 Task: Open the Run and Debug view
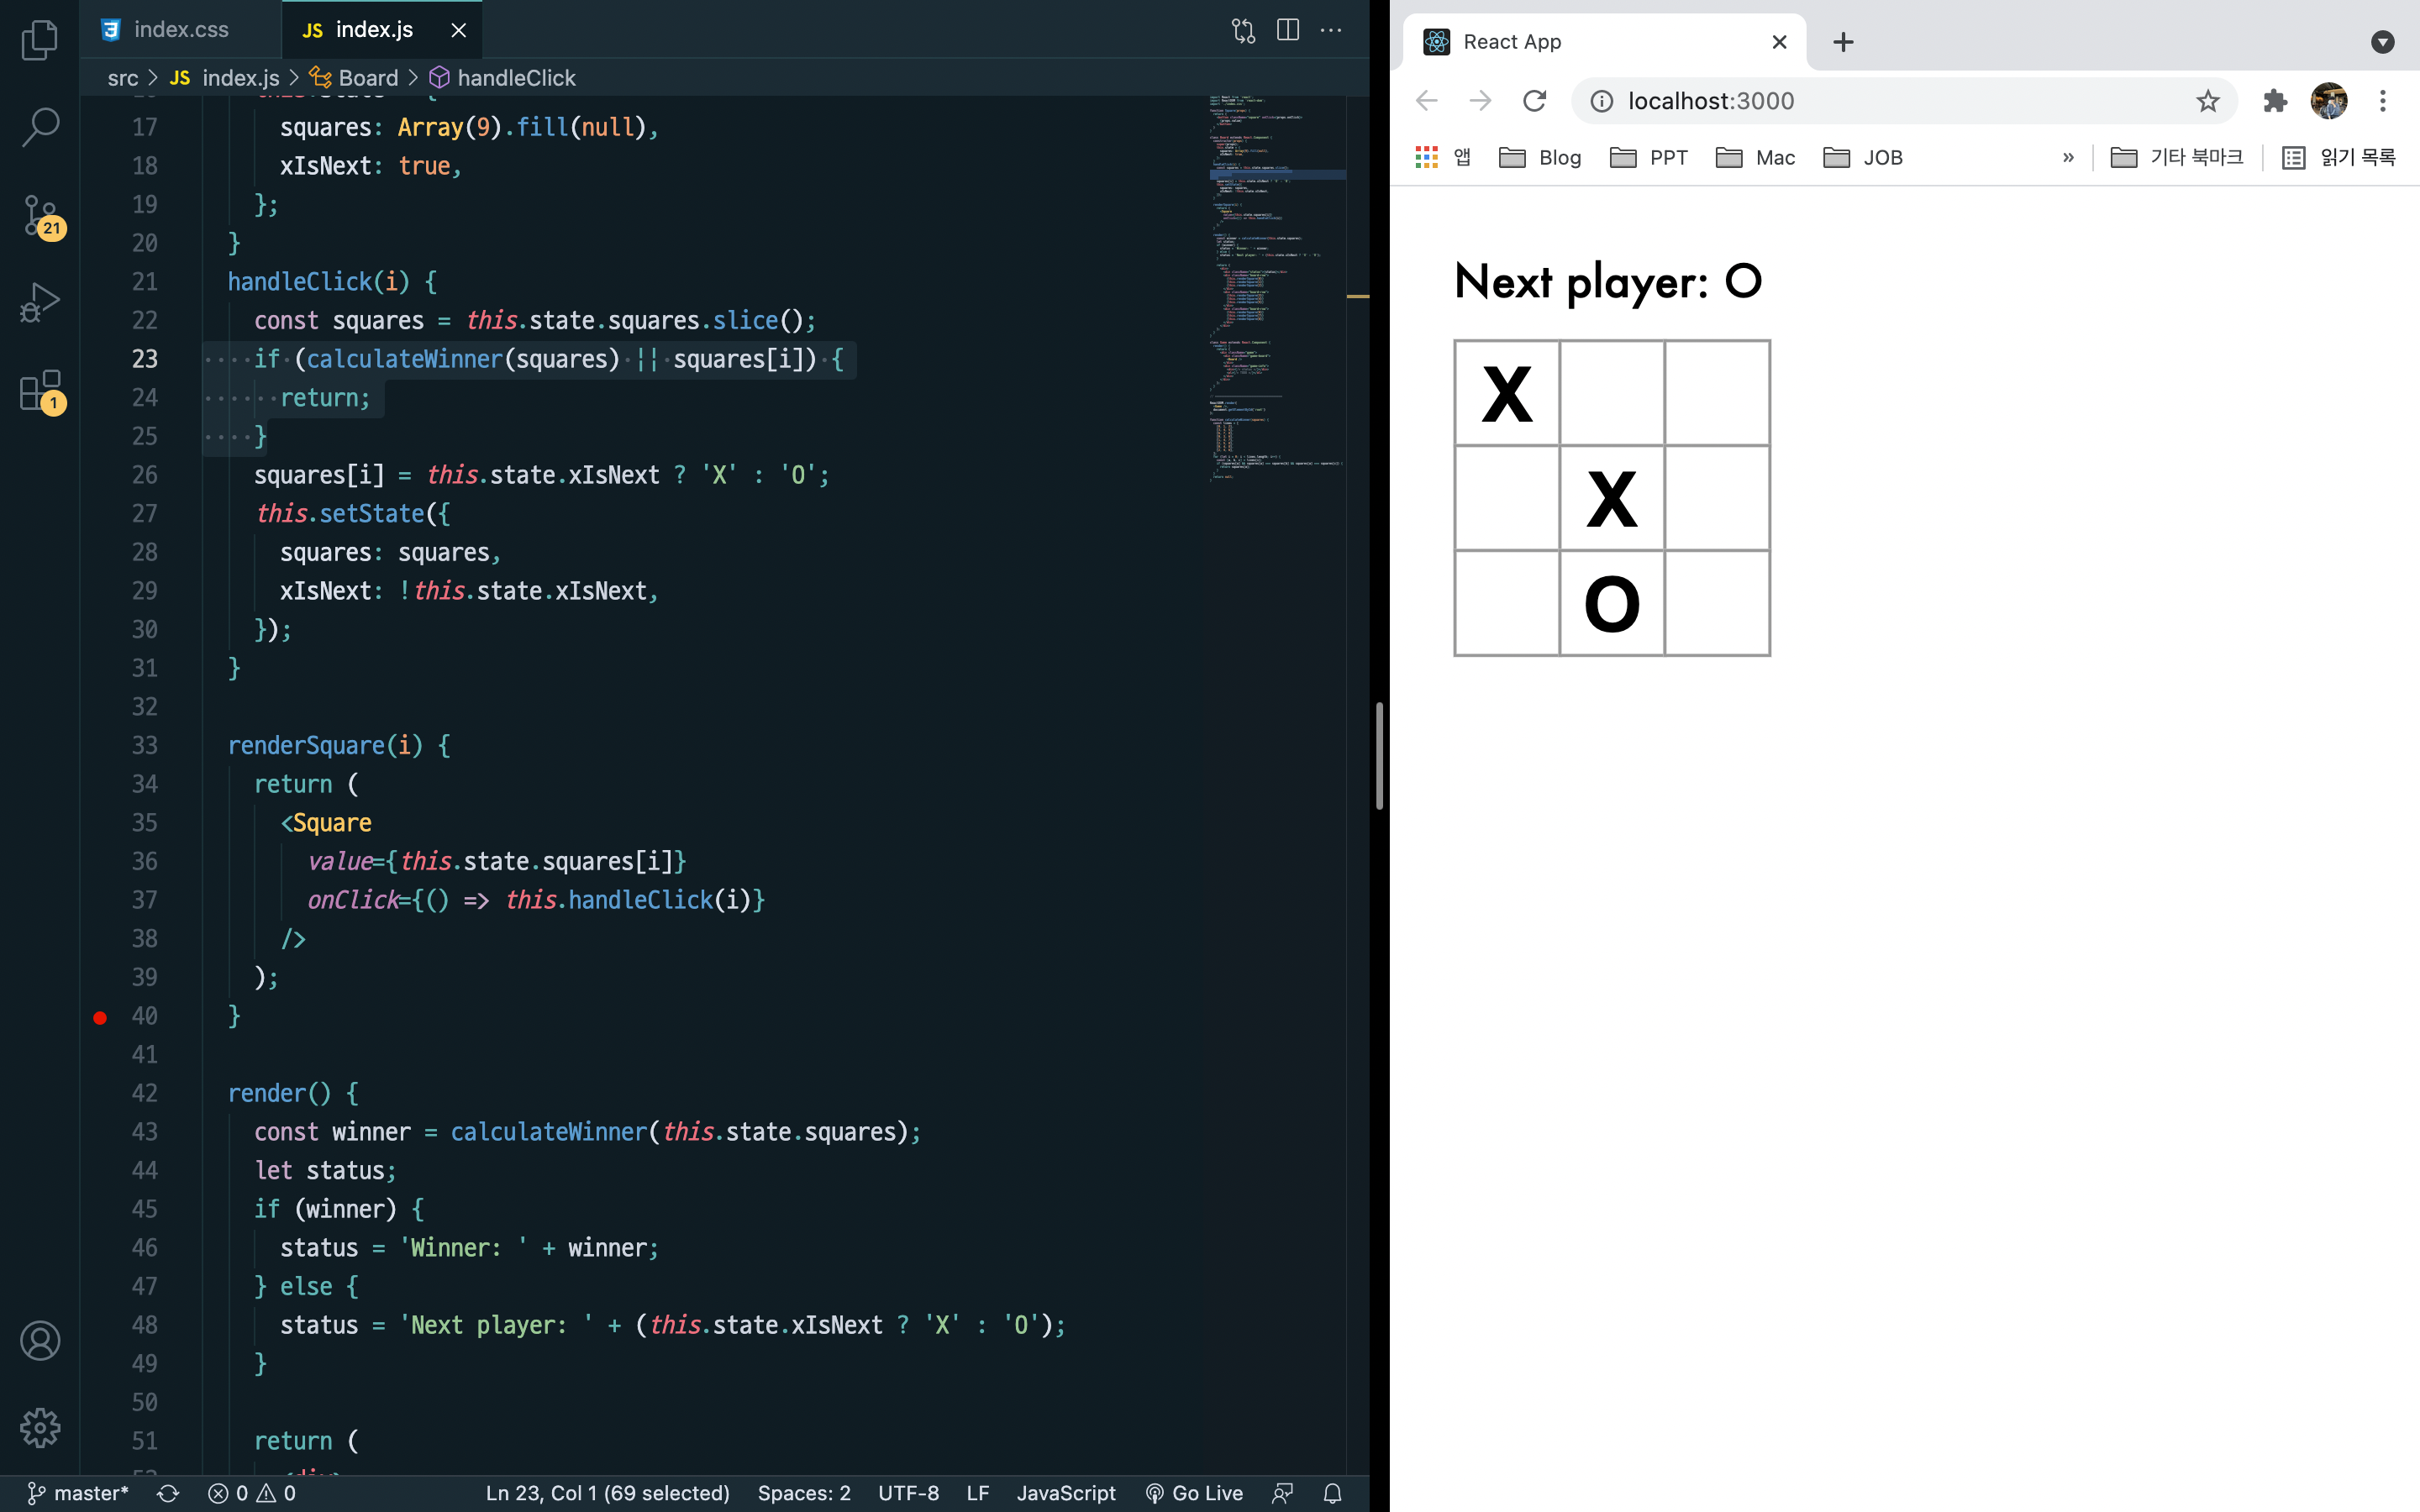(x=40, y=301)
